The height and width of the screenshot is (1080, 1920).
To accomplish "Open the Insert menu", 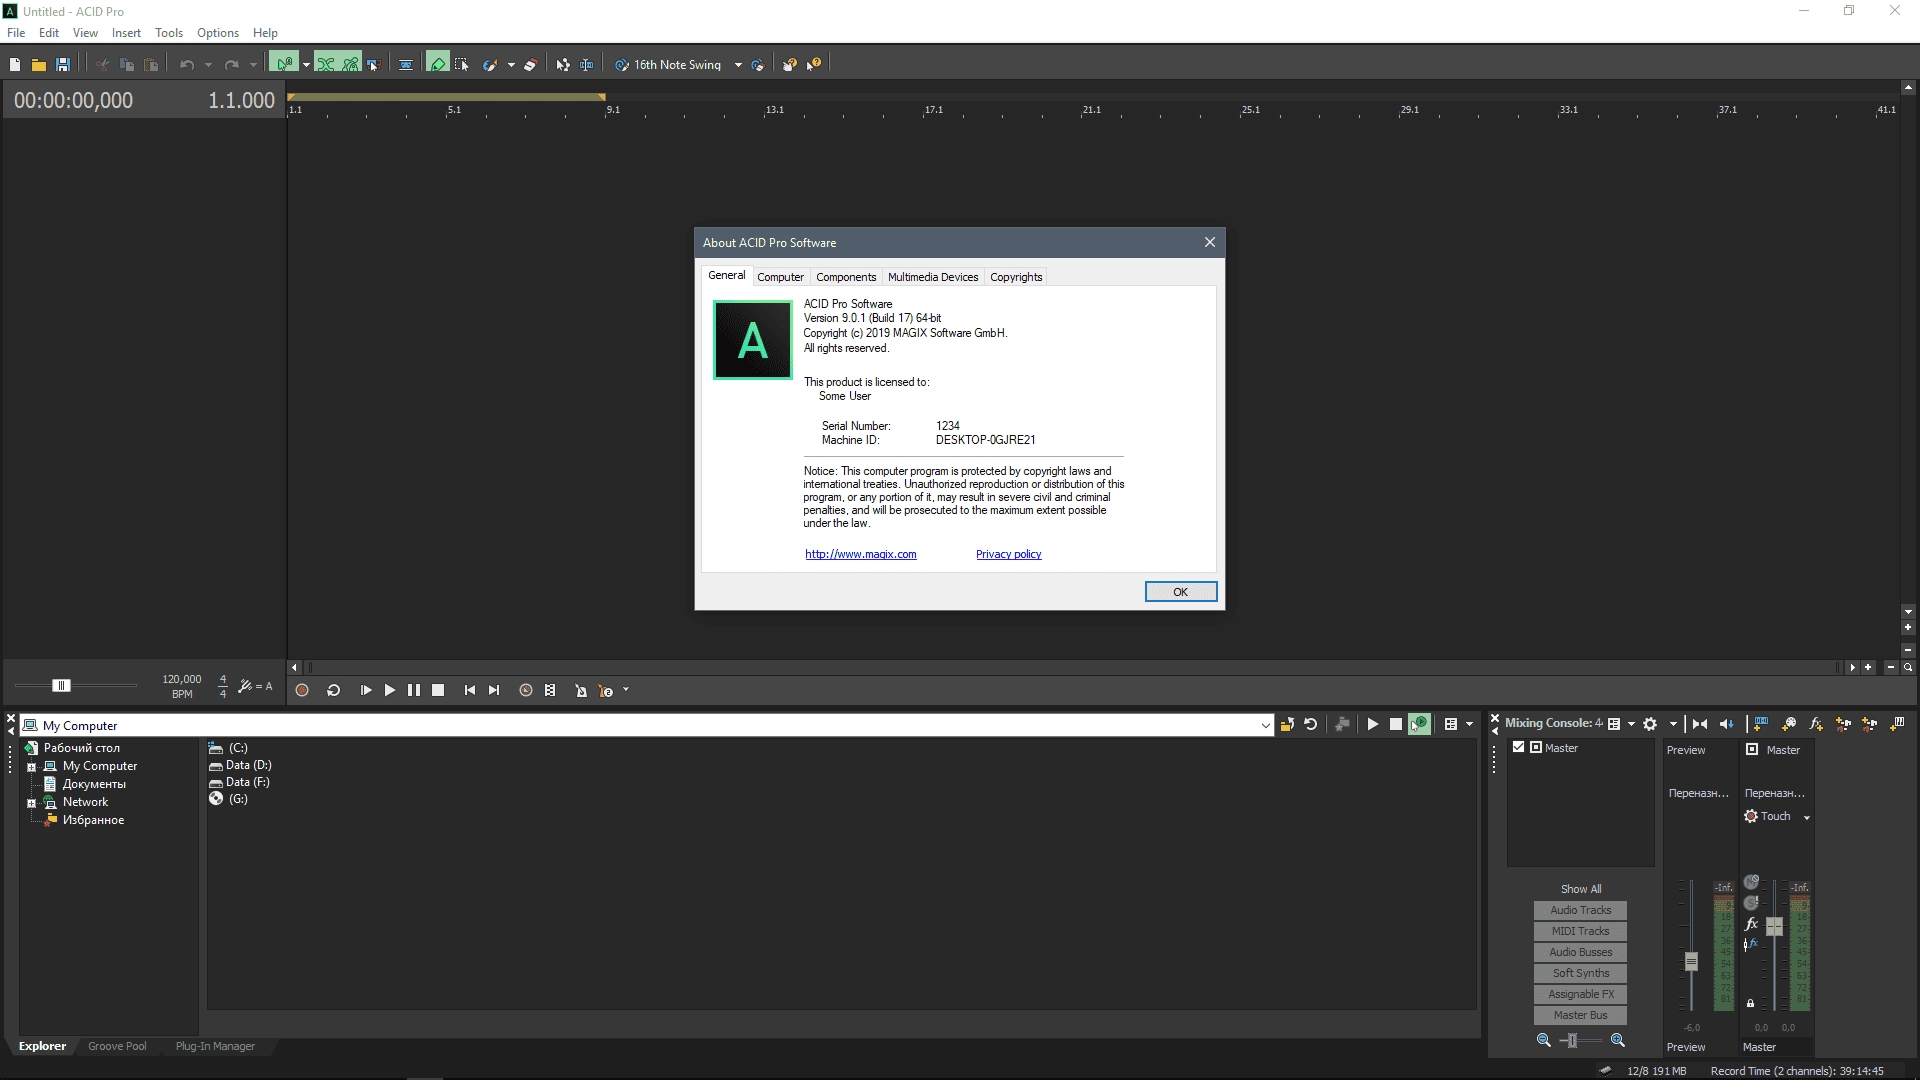I will [126, 33].
